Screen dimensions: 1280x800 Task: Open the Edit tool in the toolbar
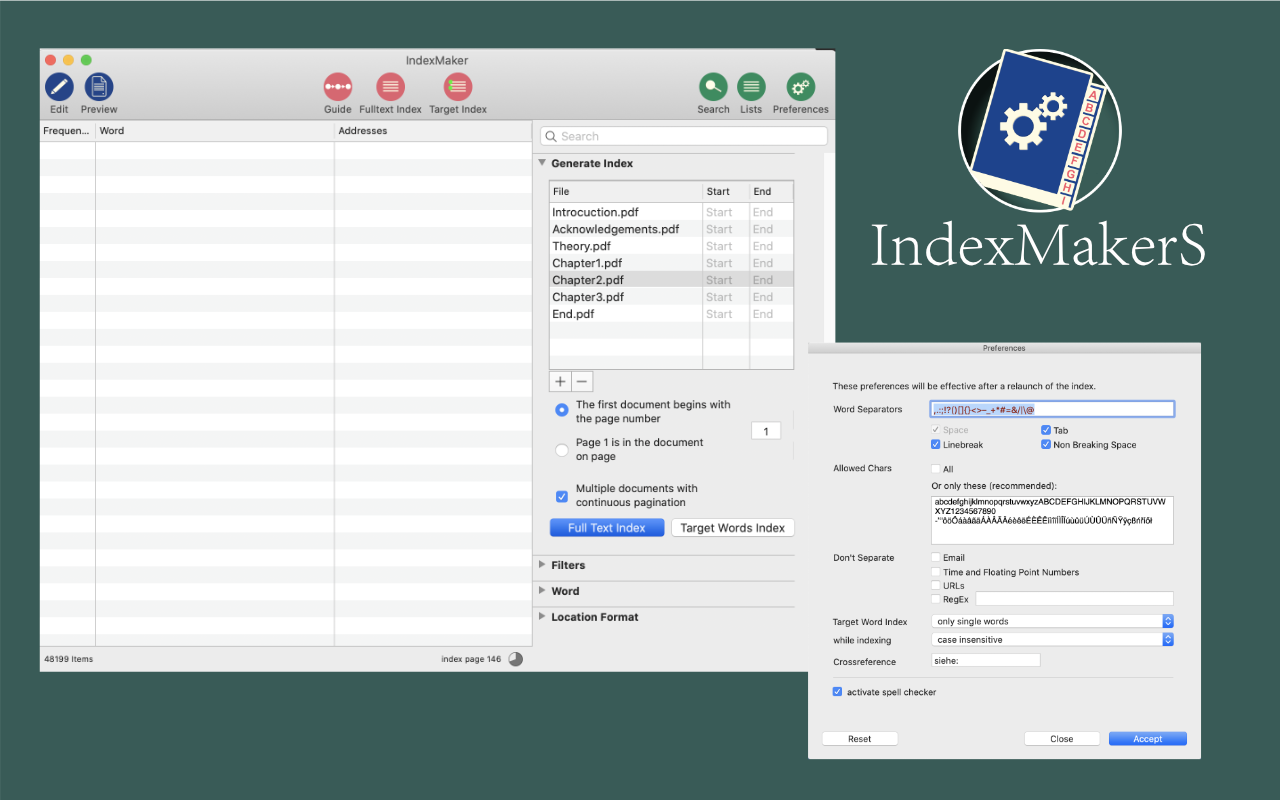(x=59, y=87)
